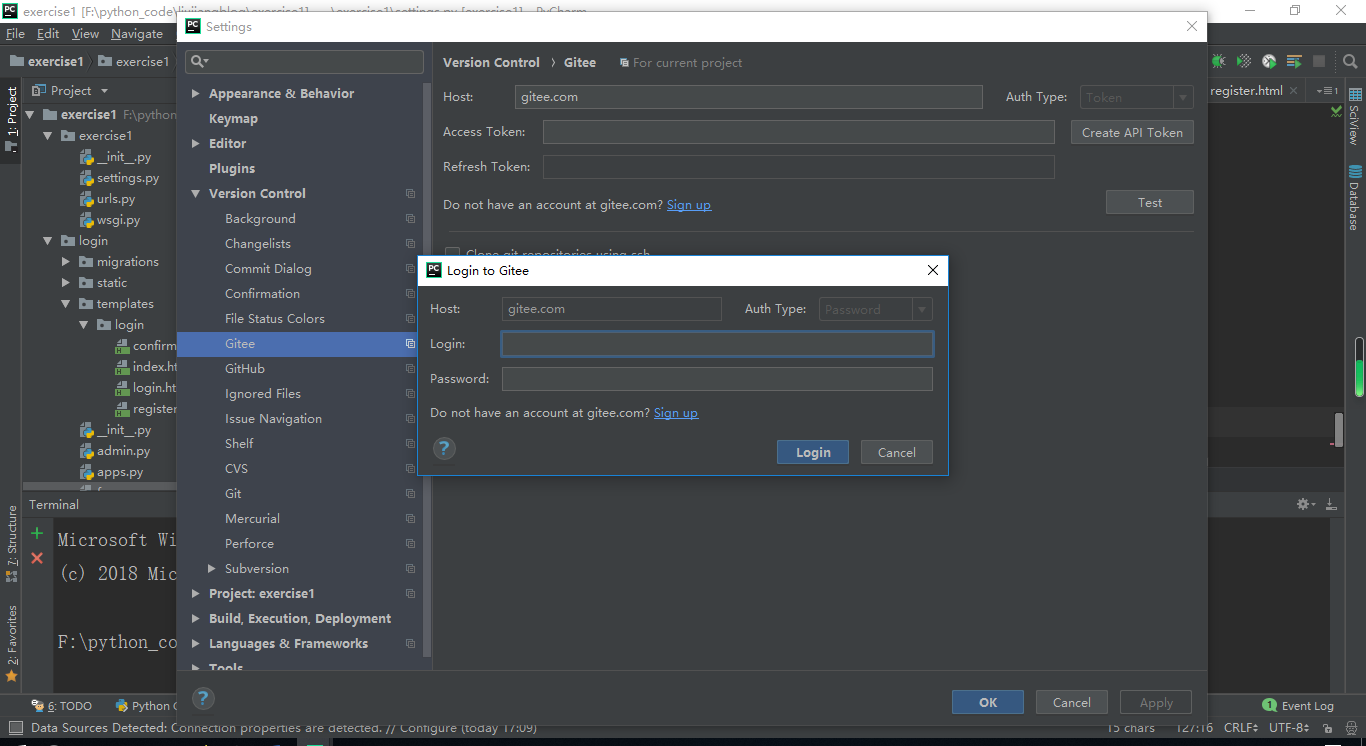Viewport: 1366px width, 746px height.
Task: Click the Test connection button
Action: (1150, 202)
